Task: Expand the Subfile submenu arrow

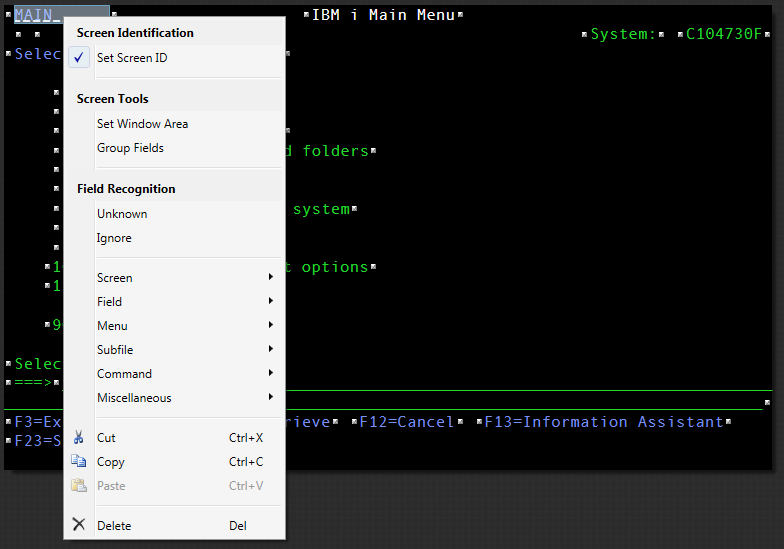Action: pyautogui.click(x=270, y=349)
